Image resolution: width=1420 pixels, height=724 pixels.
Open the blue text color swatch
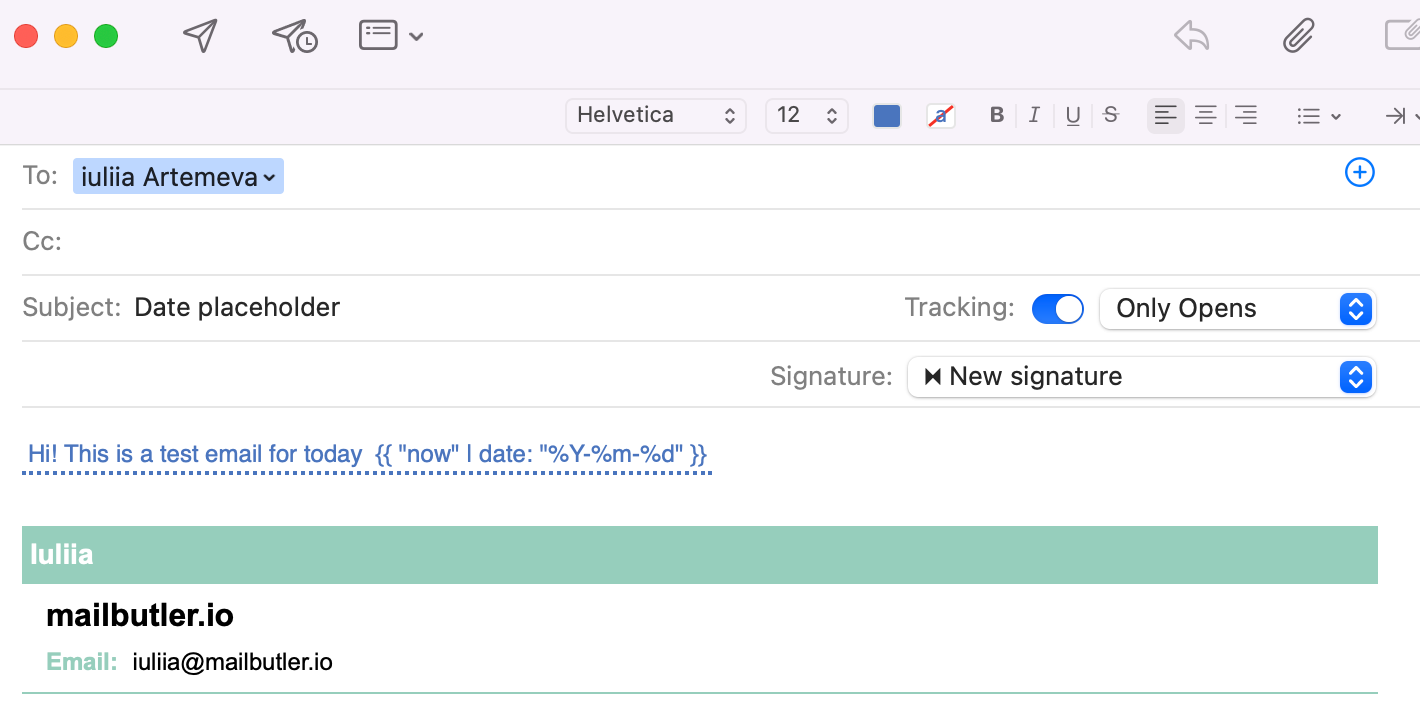887,115
